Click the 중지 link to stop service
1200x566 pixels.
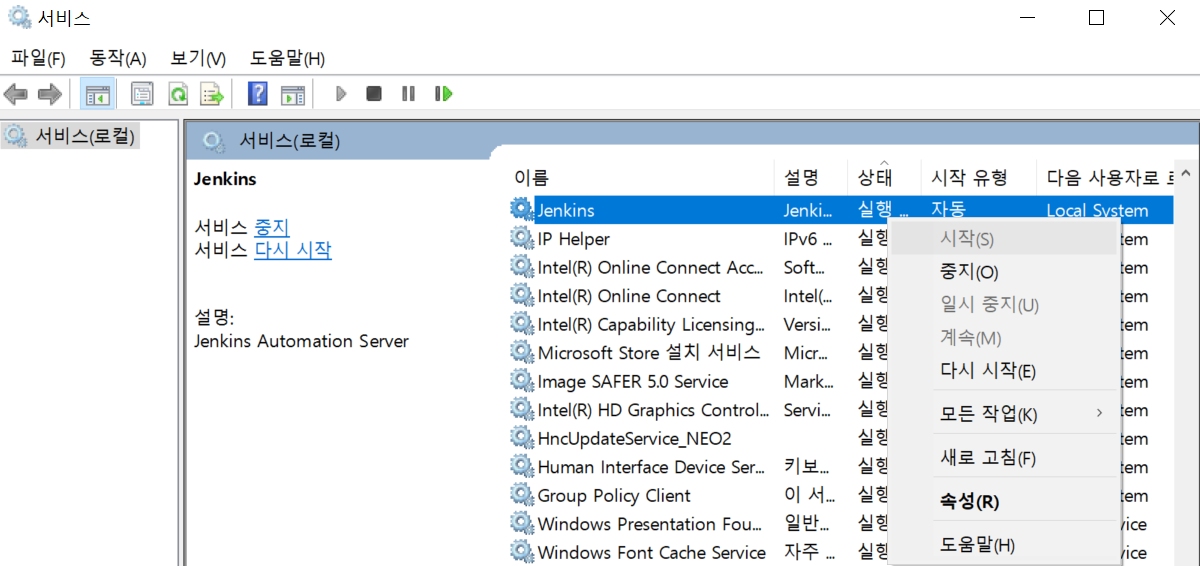pyautogui.click(x=272, y=227)
